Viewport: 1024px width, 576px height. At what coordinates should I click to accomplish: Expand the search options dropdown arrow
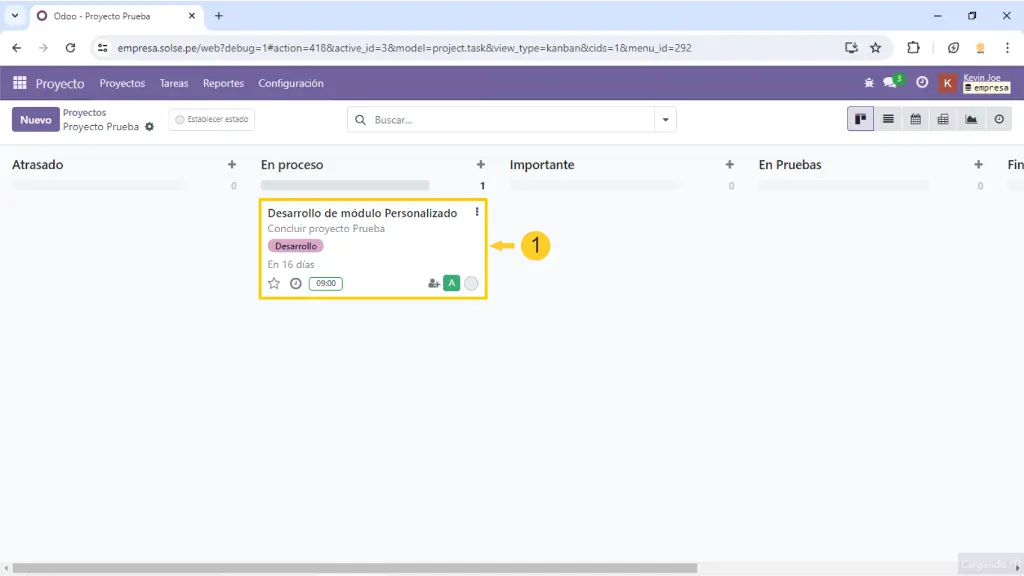click(665, 120)
